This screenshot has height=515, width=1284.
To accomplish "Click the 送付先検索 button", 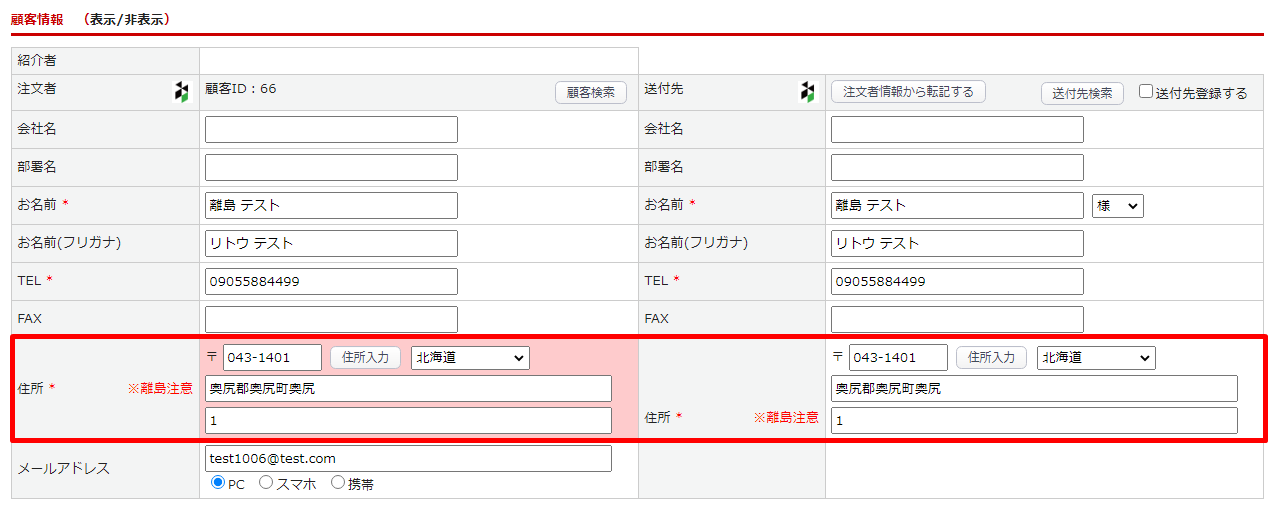I will point(1082,93).
